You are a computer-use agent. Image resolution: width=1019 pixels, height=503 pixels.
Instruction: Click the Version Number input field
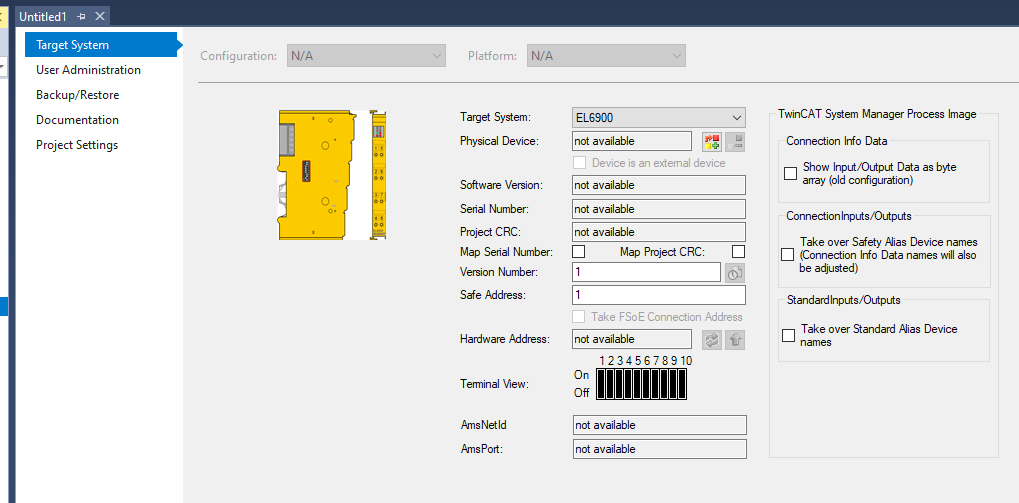(647, 272)
